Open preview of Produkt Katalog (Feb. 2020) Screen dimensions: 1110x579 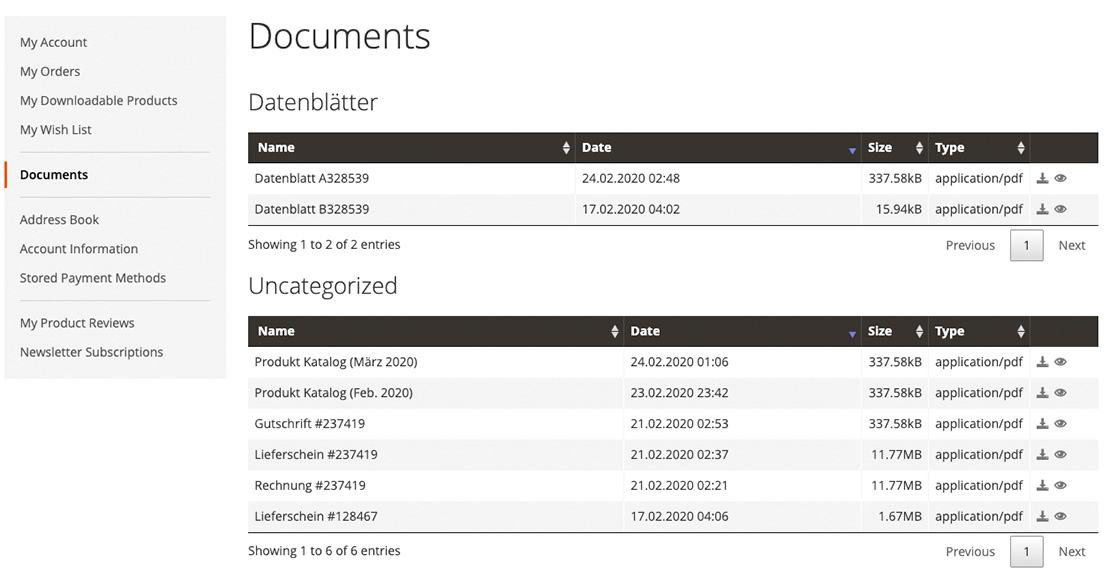pos(1062,392)
